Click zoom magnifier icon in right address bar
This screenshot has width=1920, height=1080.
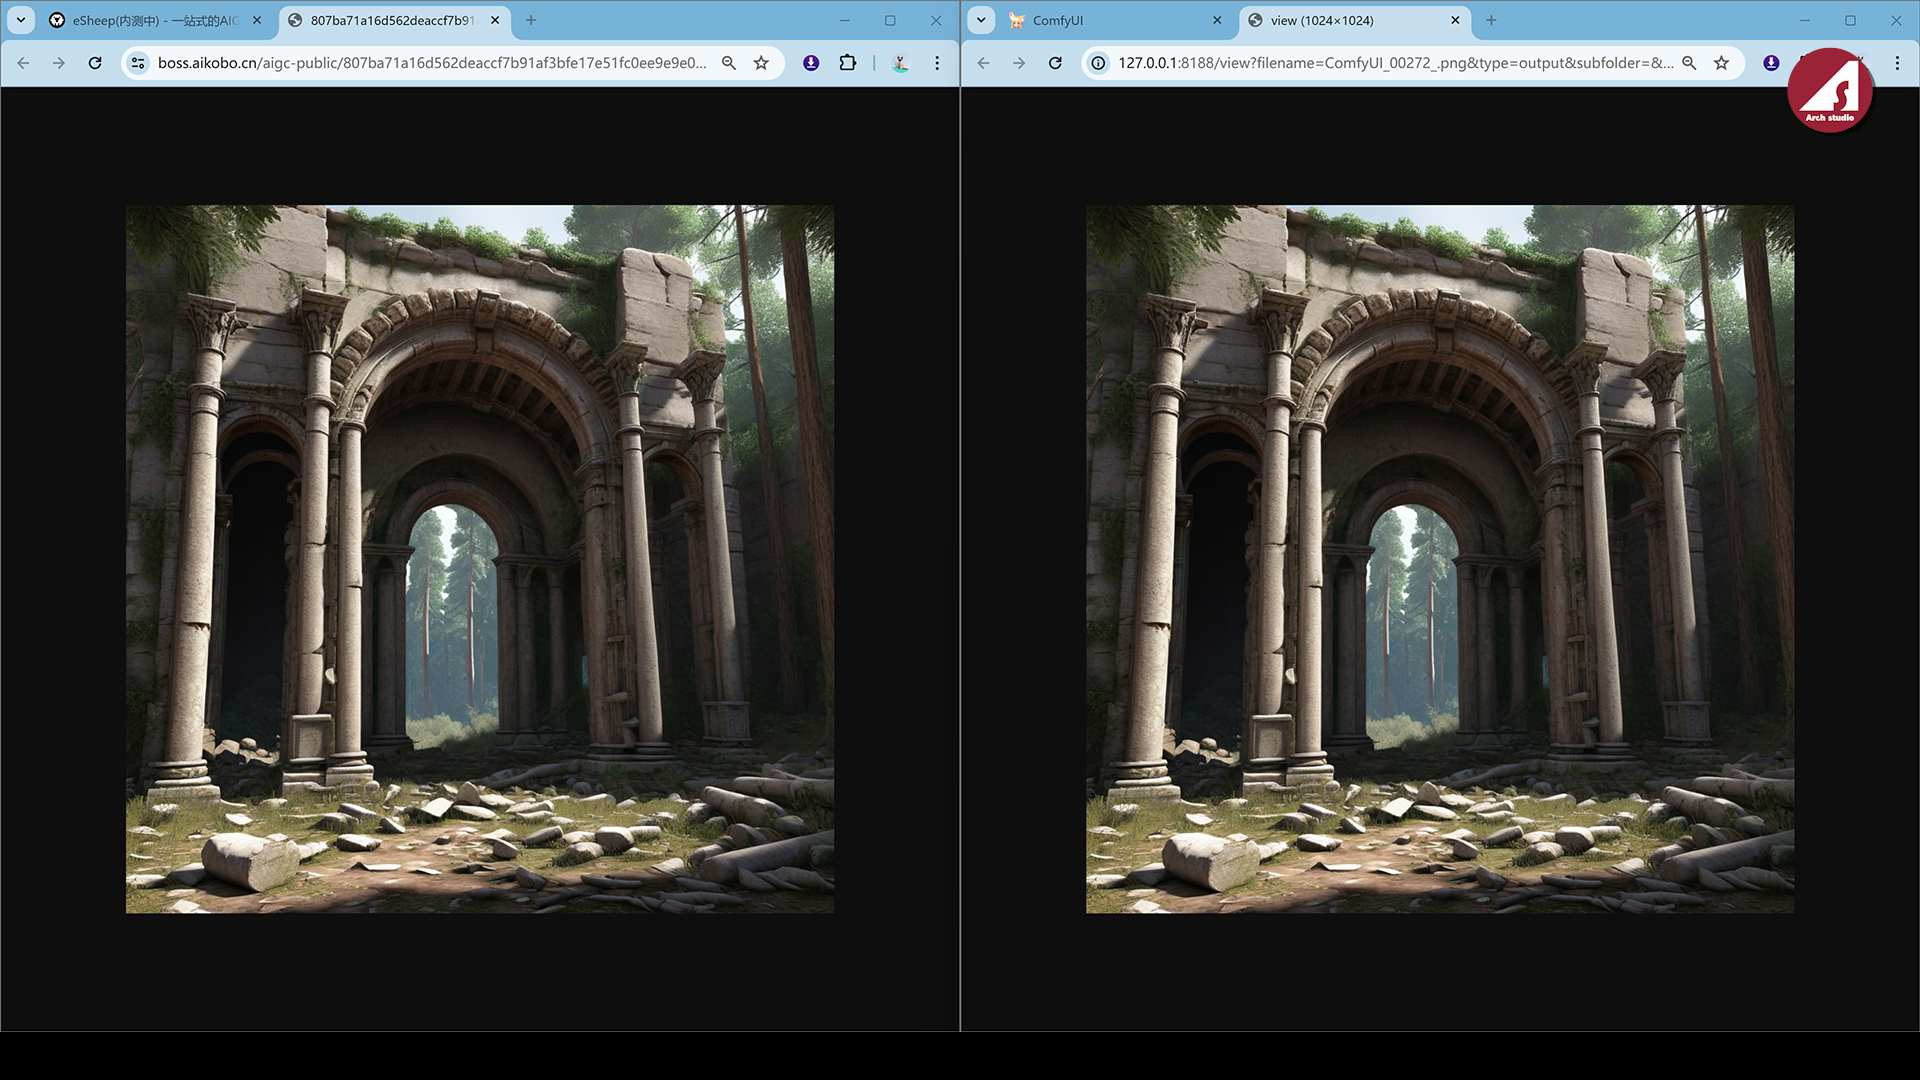coord(1689,63)
